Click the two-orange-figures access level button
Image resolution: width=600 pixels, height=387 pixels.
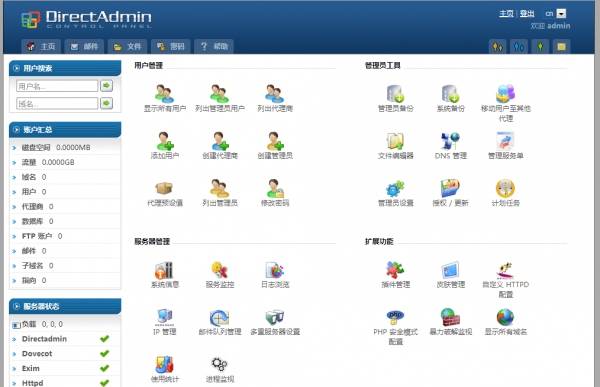pos(498,47)
